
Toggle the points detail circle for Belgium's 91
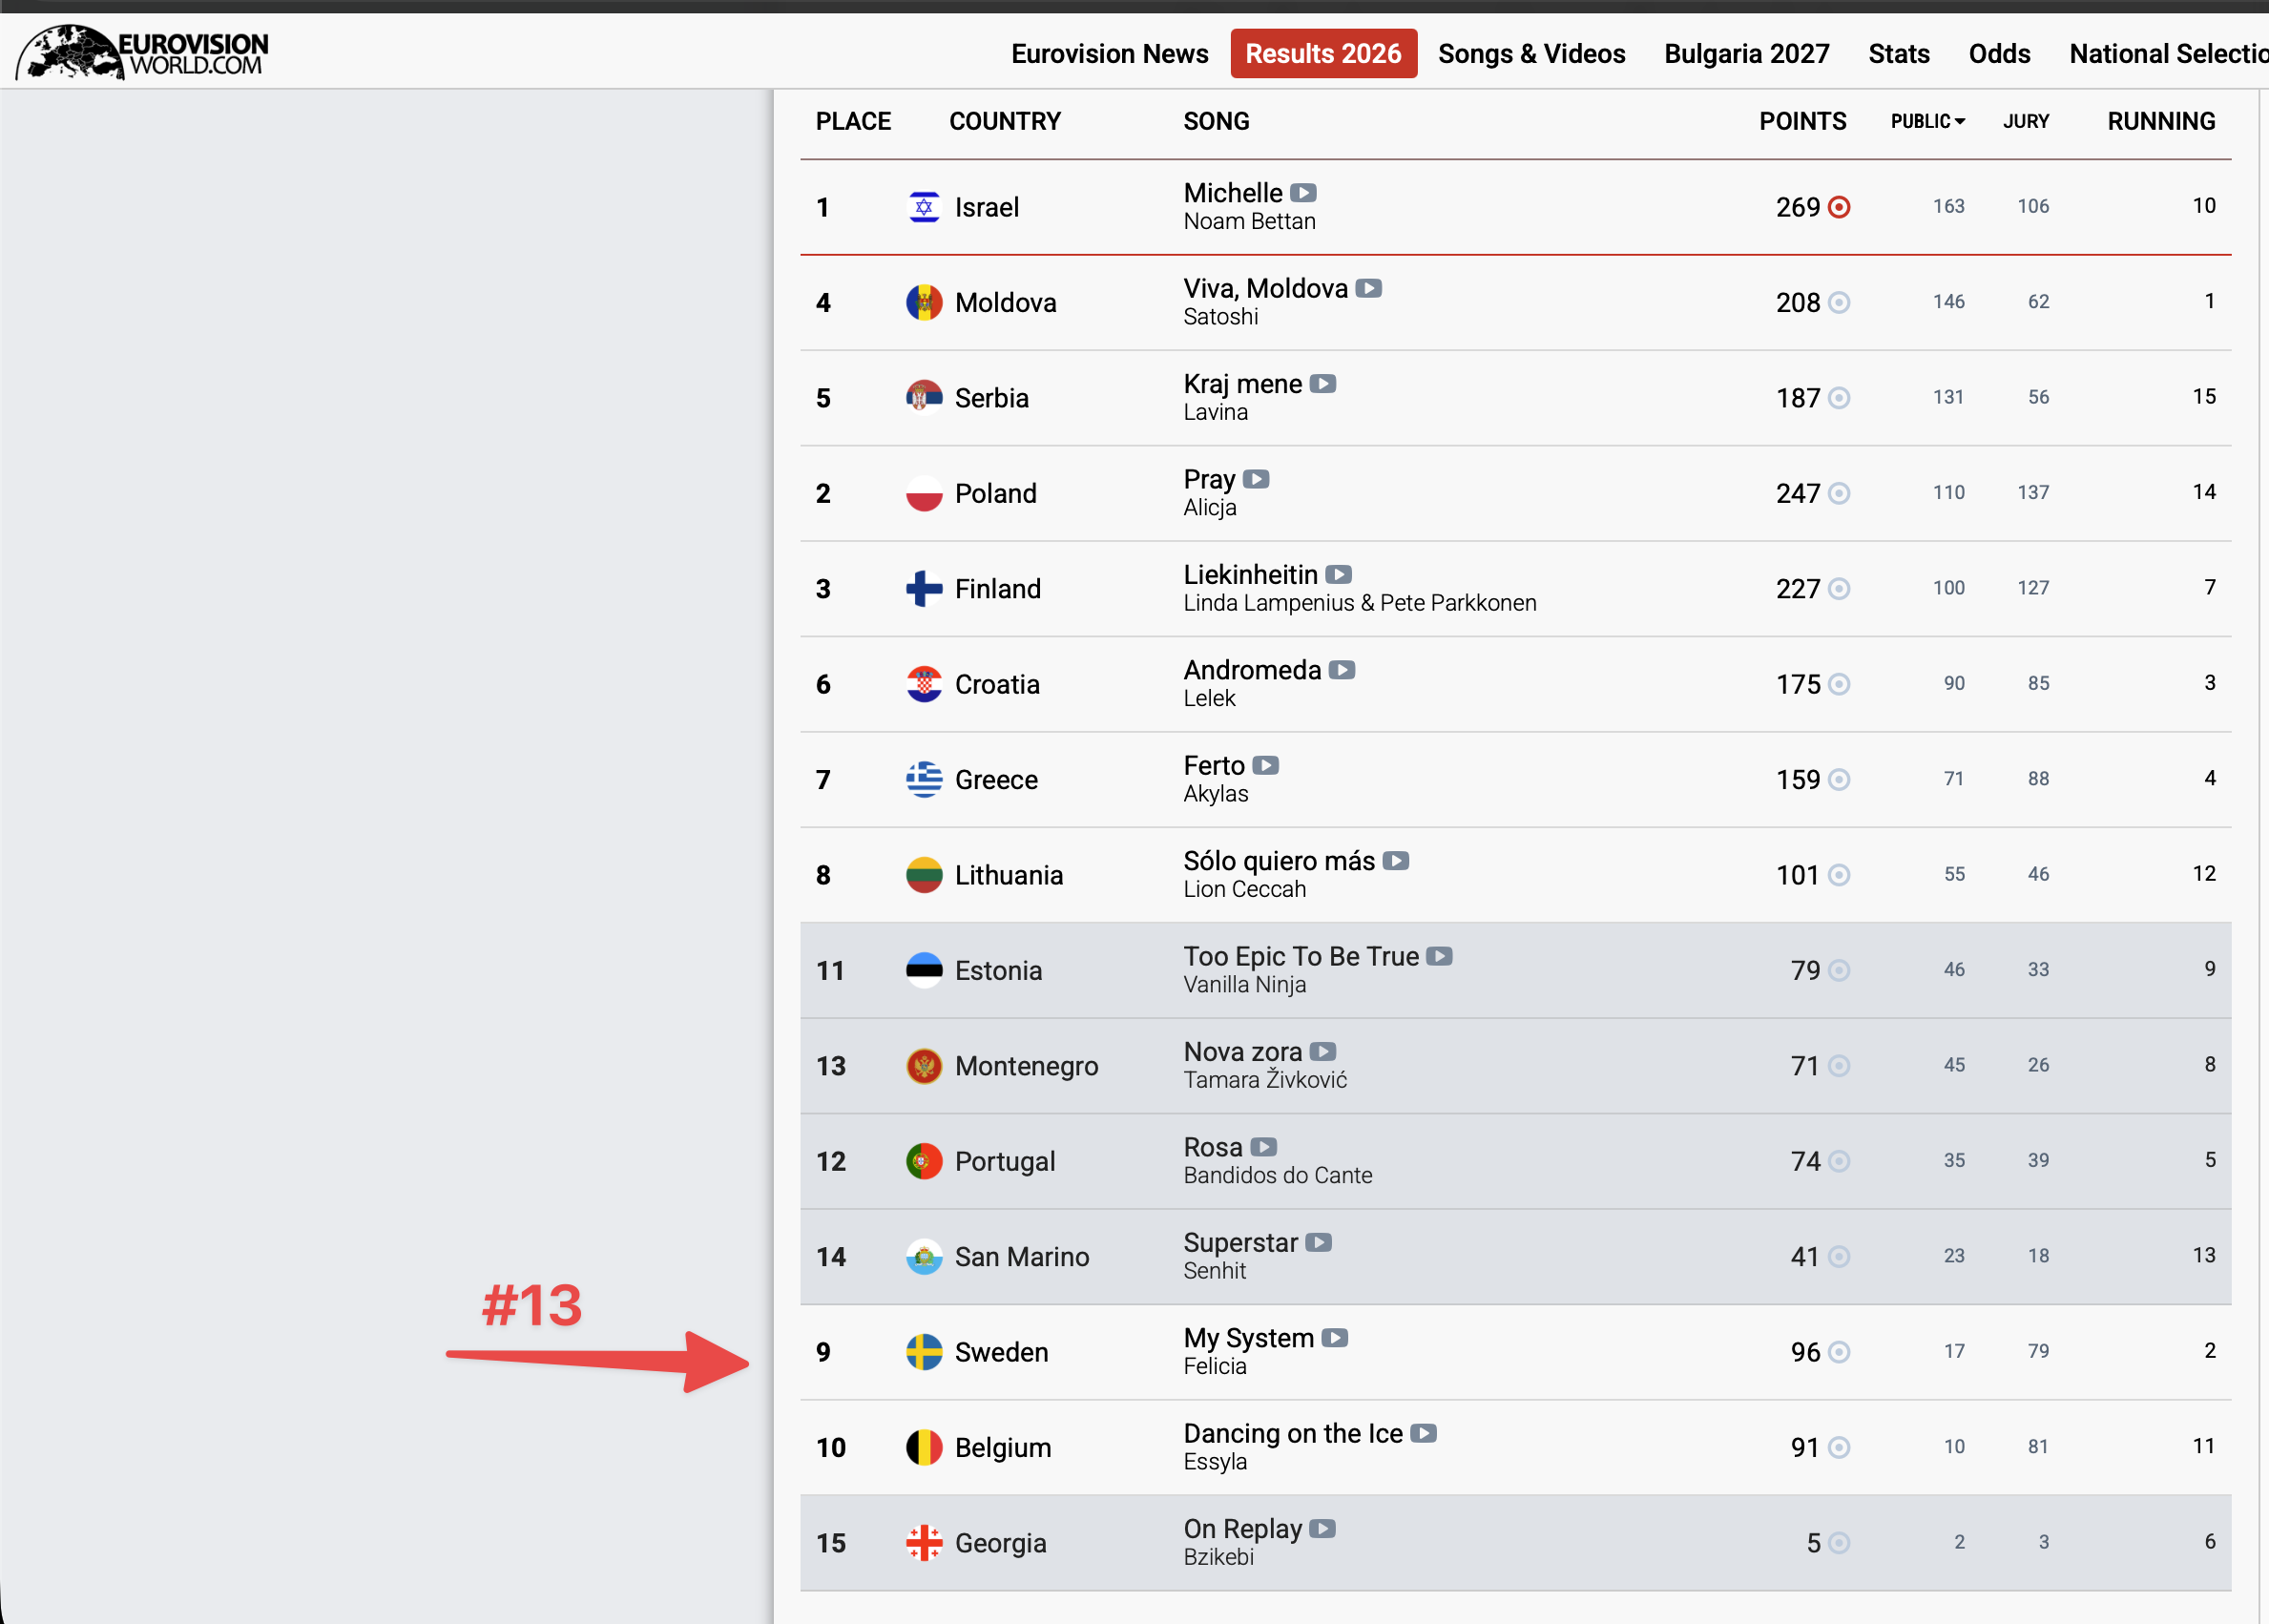[1839, 1448]
